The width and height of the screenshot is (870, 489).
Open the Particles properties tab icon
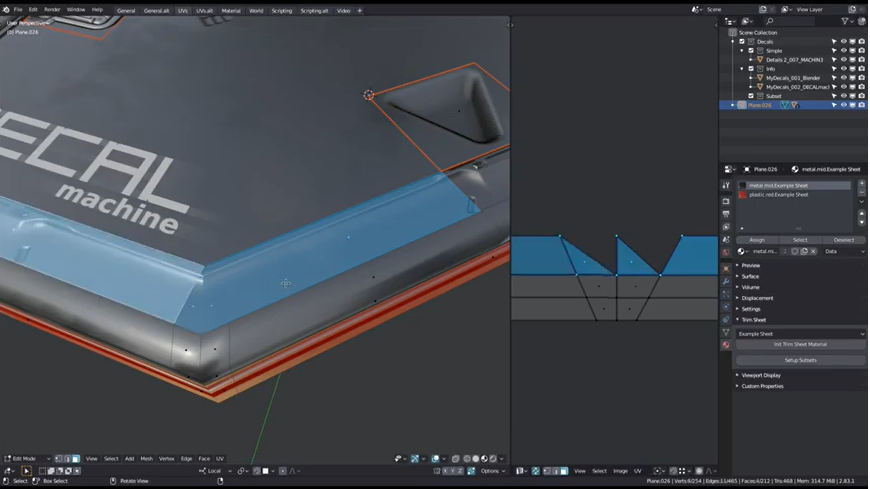click(726, 294)
